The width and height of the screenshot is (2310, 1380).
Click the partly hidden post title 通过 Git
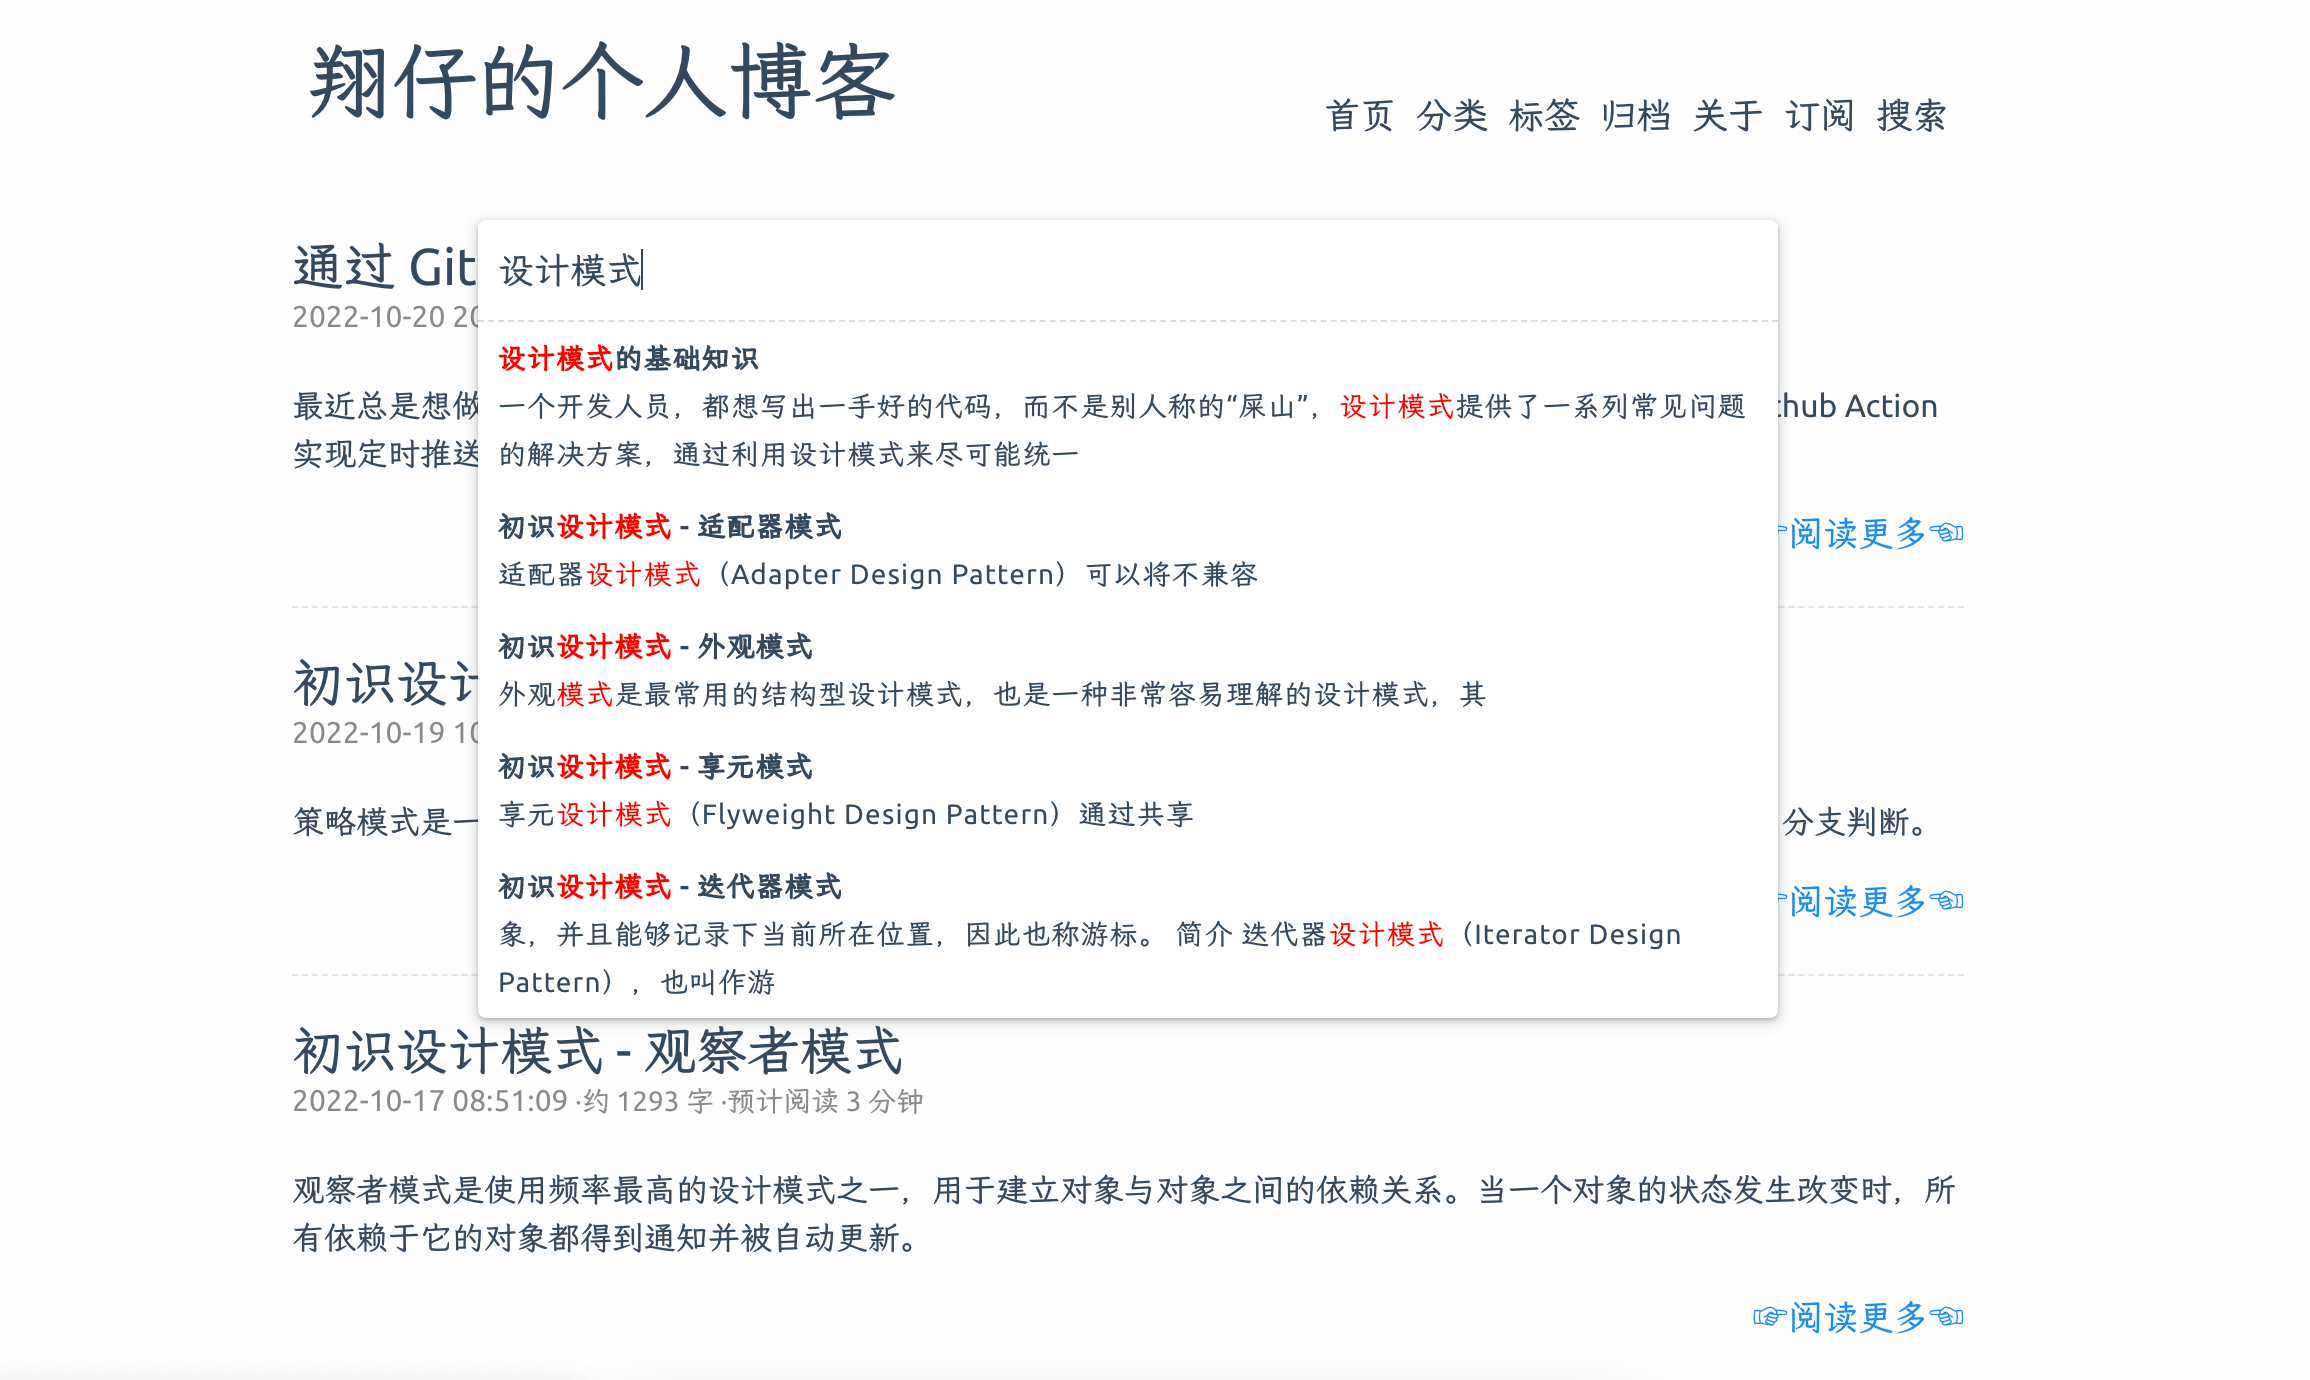click(384, 268)
